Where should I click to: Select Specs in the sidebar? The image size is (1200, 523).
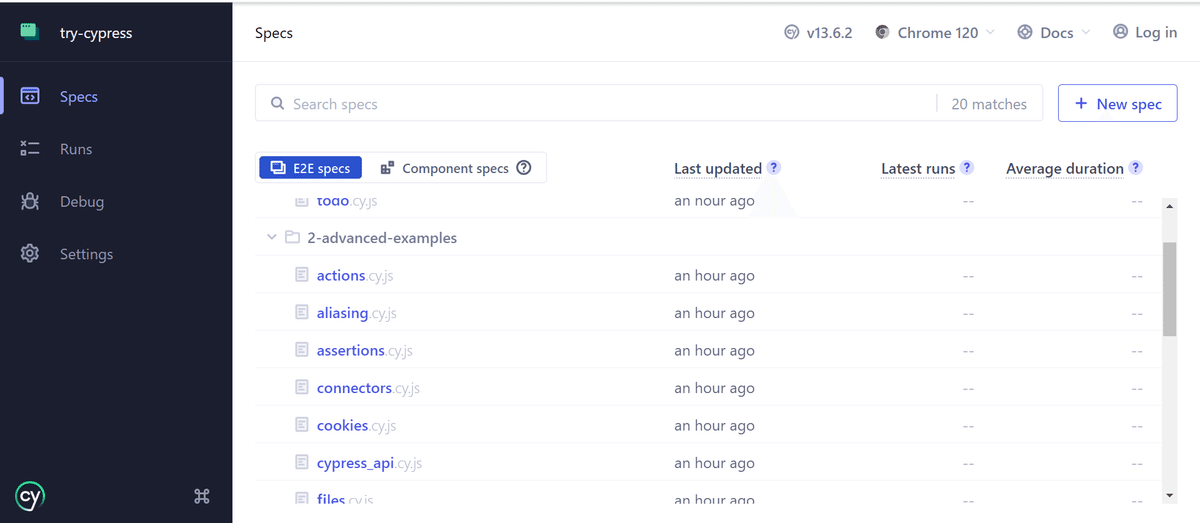78,97
